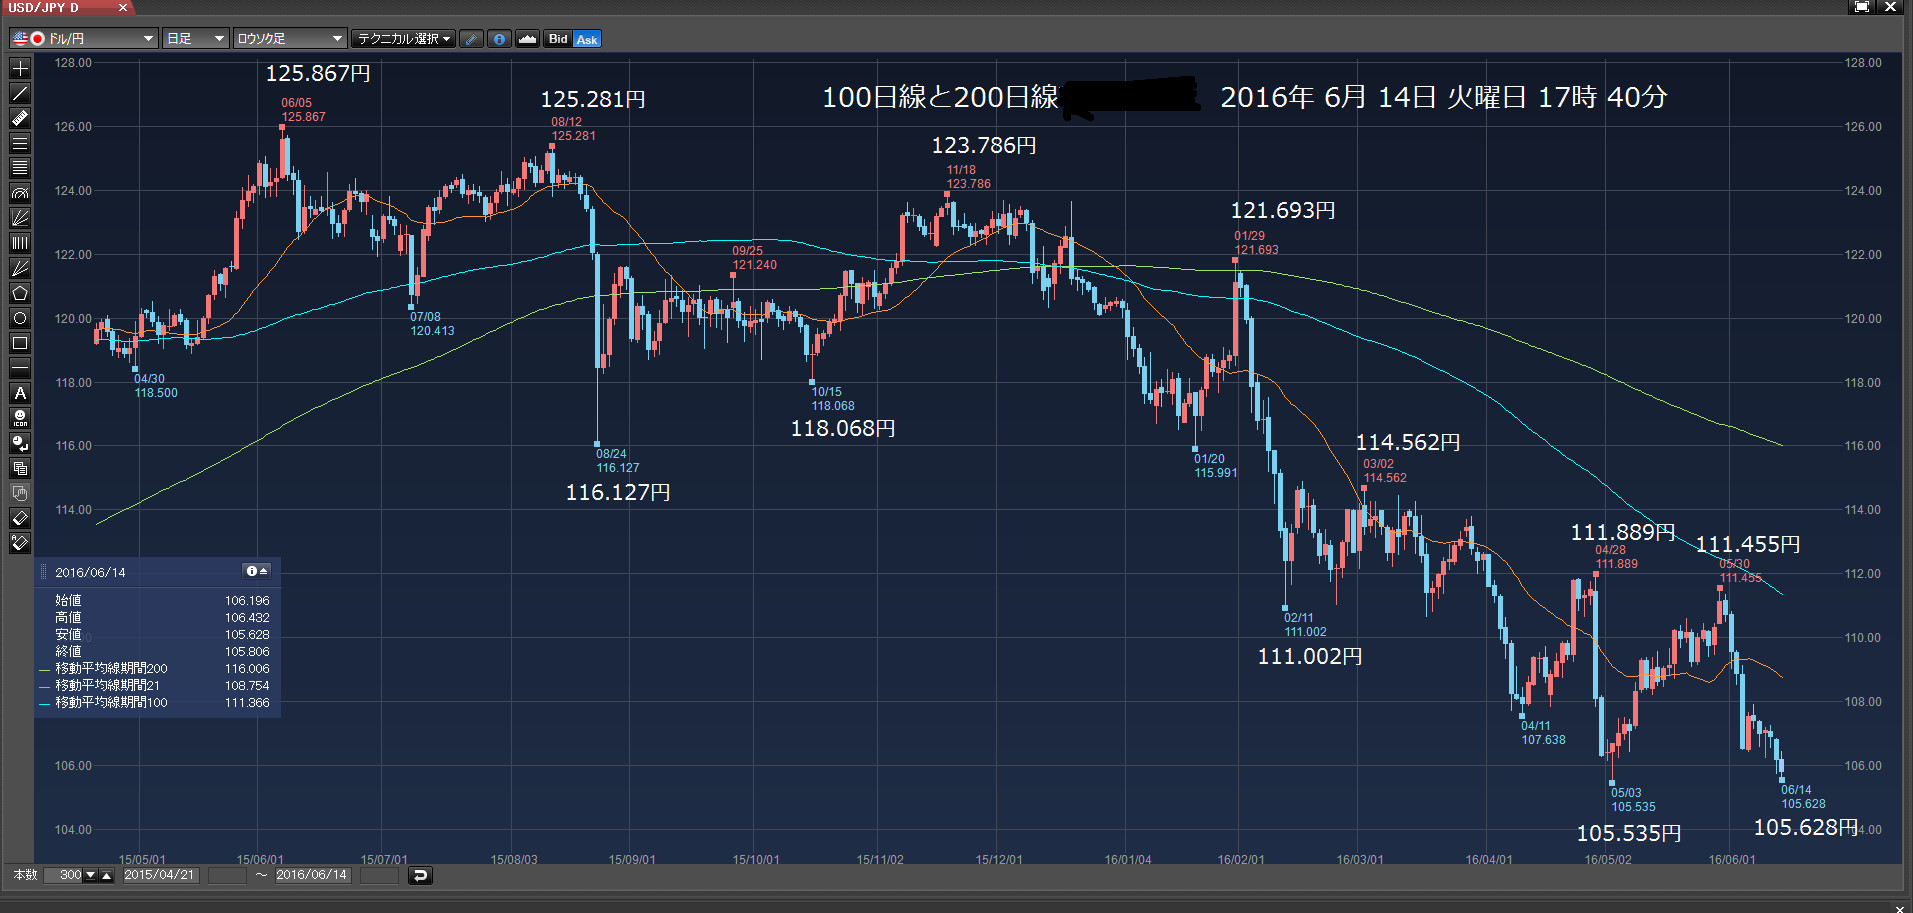Select the rectangle shape tool
This screenshot has height=913, width=1913.
(20, 343)
